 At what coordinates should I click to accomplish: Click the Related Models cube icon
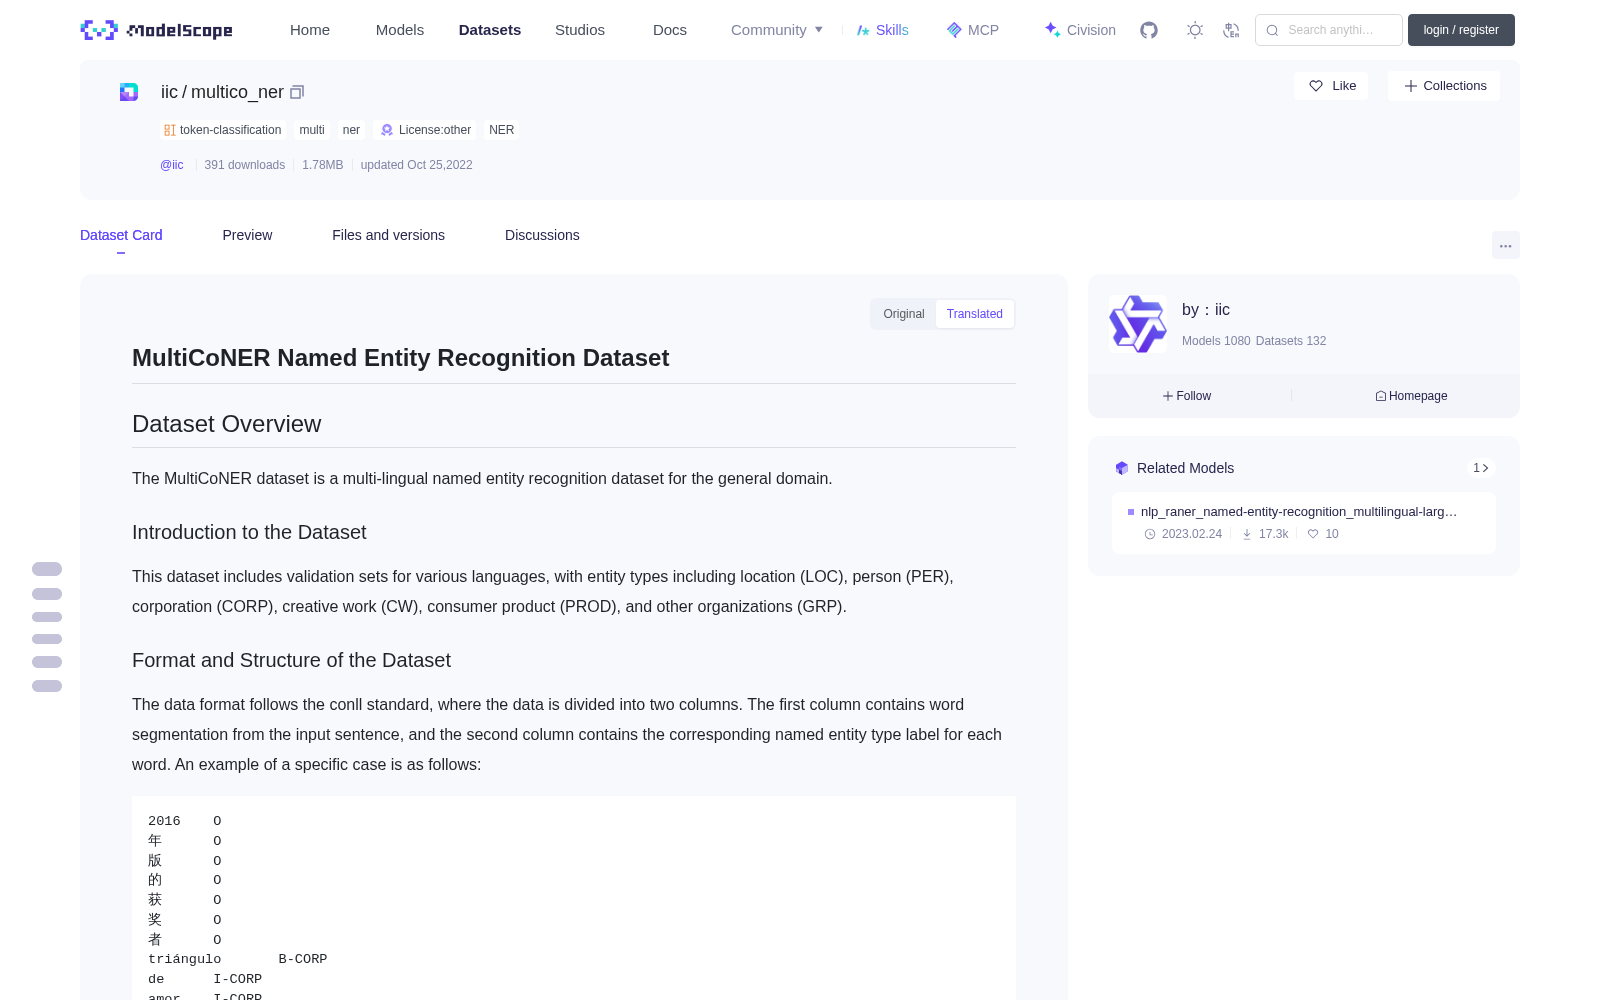pyautogui.click(x=1122, y=468)
